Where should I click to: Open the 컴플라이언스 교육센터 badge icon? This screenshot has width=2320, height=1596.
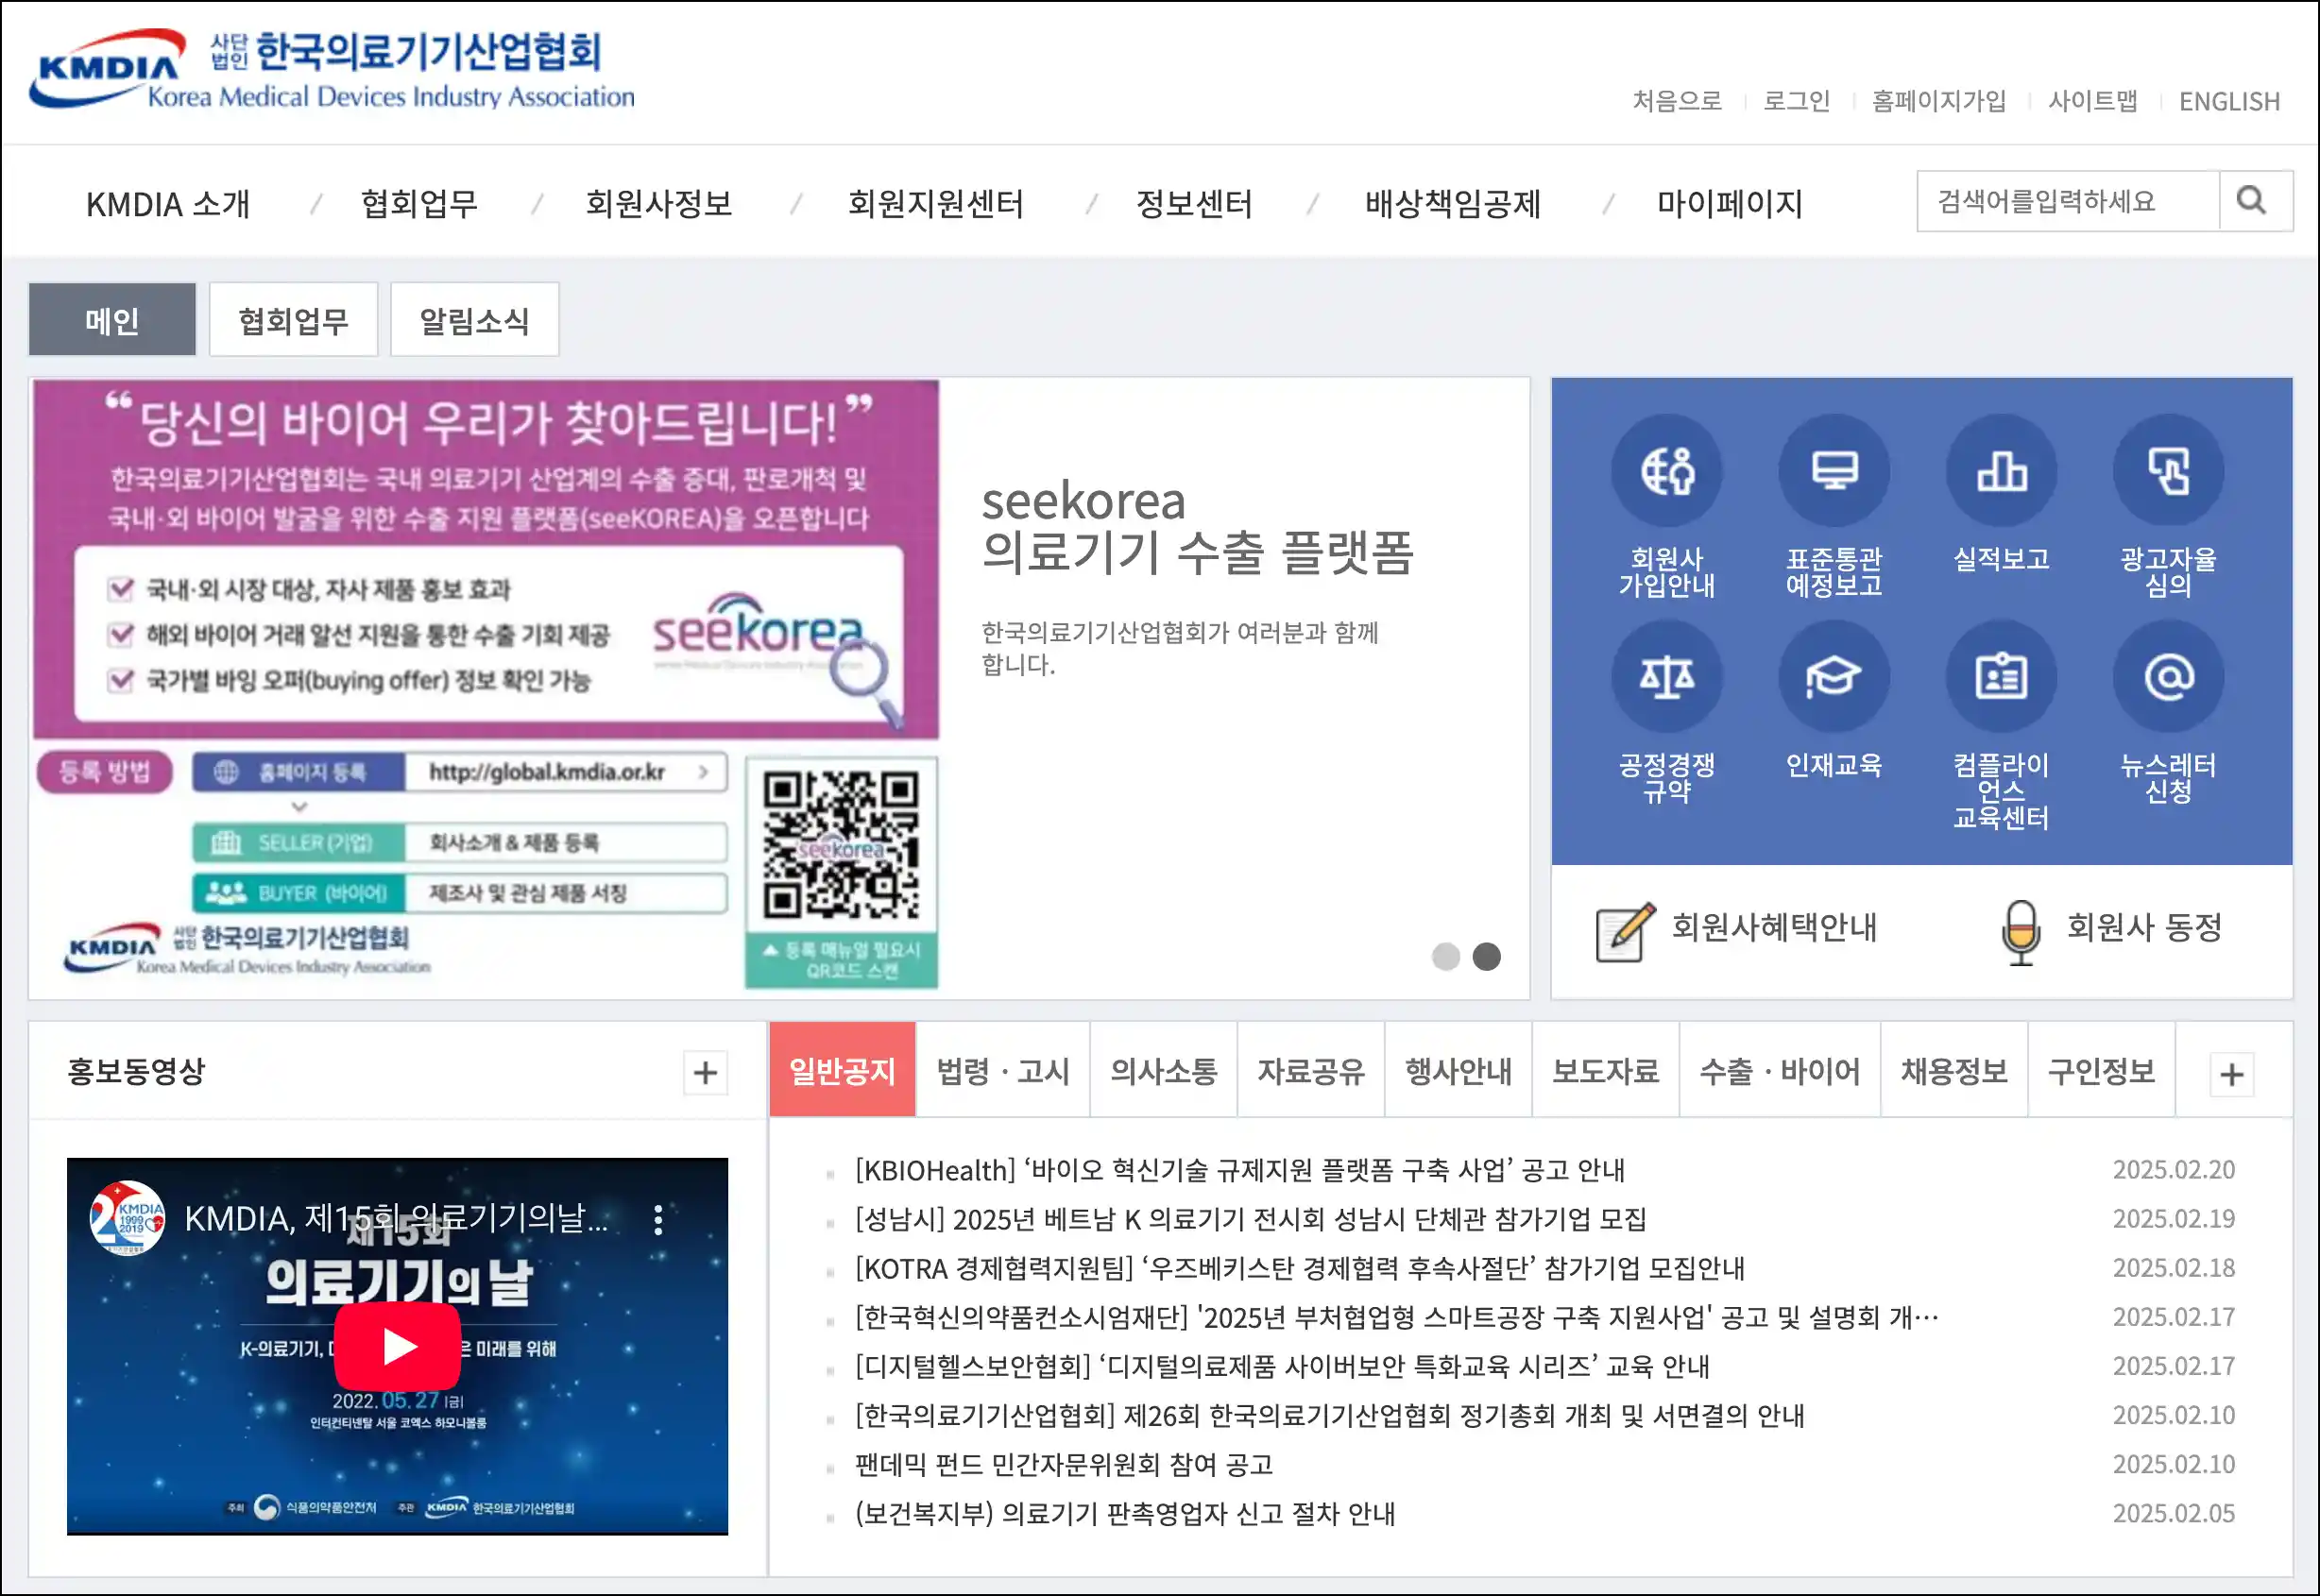(2001, 677)
